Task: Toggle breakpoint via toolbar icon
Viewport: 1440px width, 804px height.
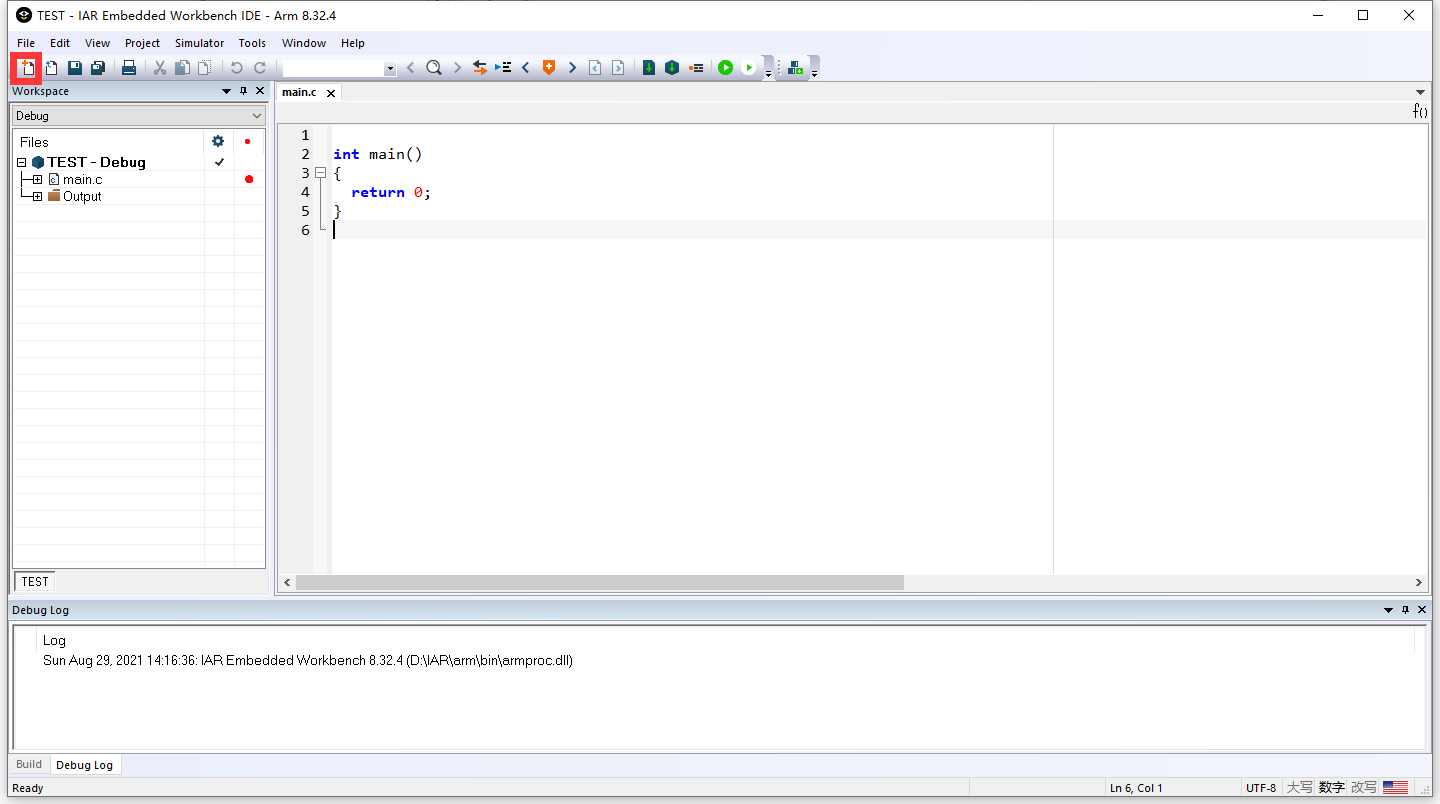Action: click(696, 68)
